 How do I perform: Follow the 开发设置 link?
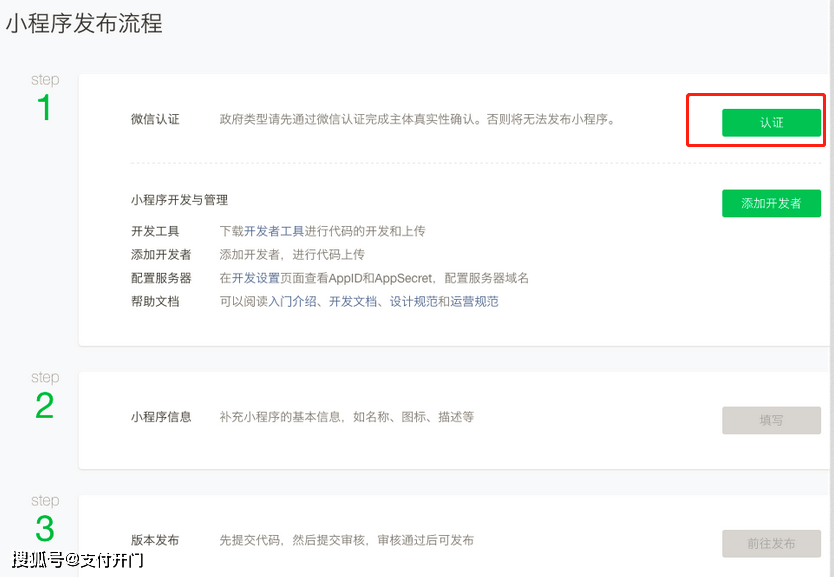click(x=256, y=278)
